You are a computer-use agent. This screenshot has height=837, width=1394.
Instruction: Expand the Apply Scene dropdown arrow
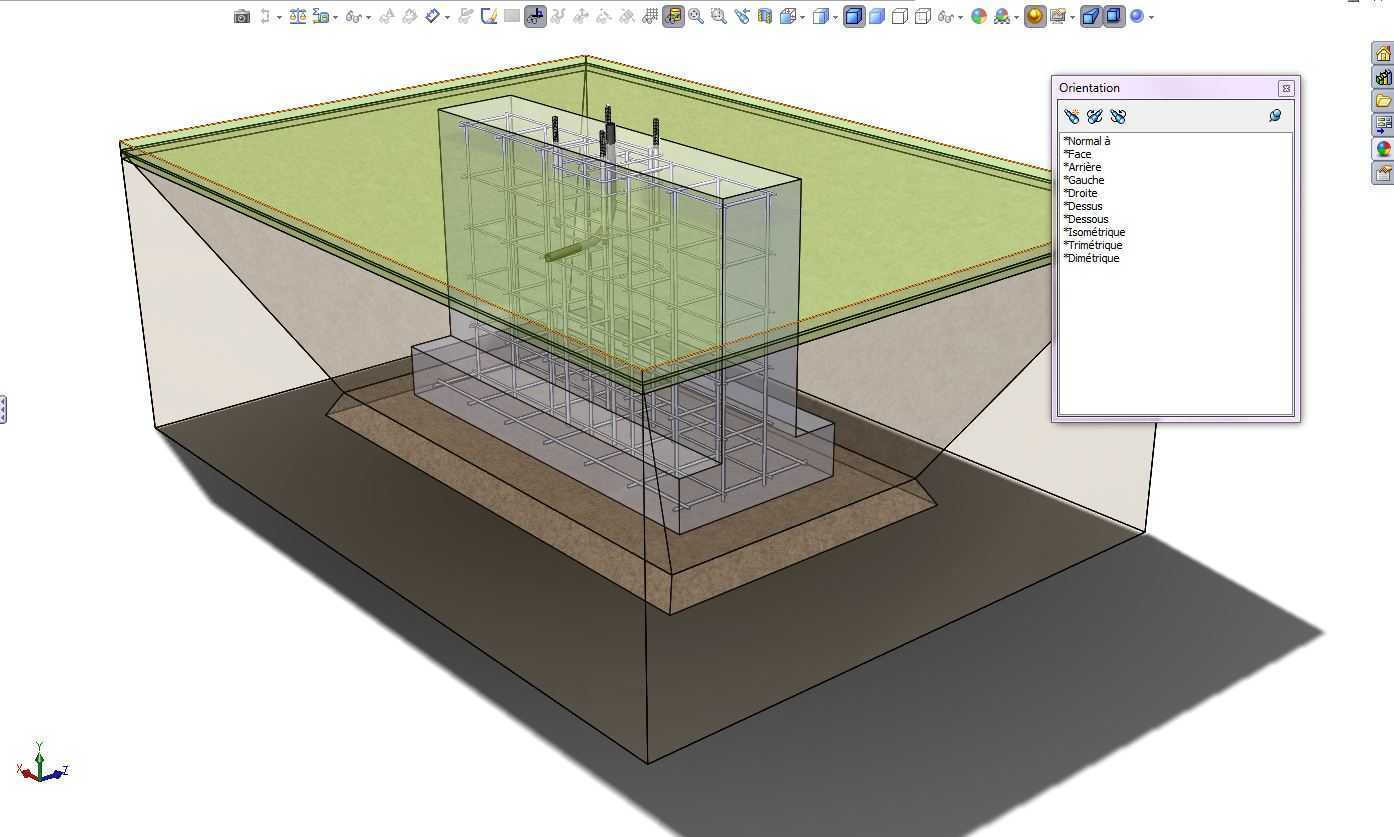pos(1016,17)
